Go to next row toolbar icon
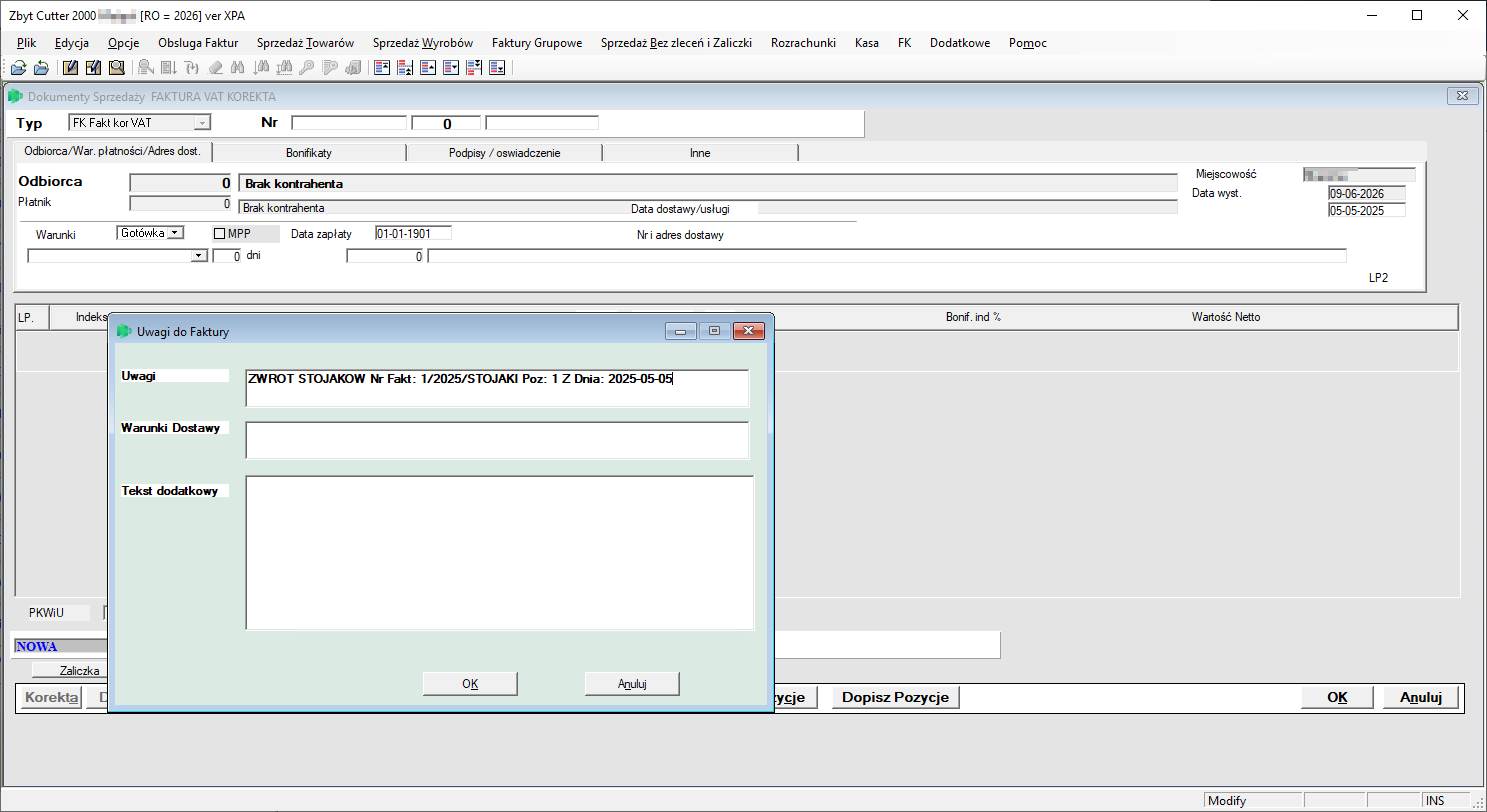 (451, 68)
